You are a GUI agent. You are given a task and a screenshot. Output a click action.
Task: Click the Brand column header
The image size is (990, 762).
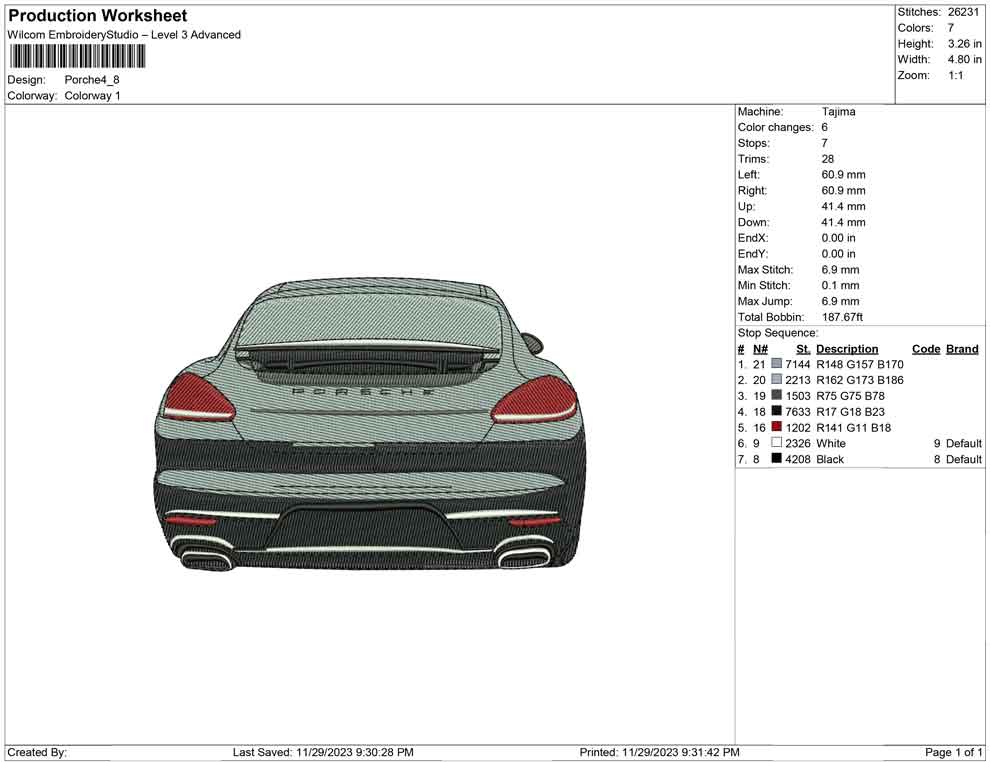click(961, 348)
